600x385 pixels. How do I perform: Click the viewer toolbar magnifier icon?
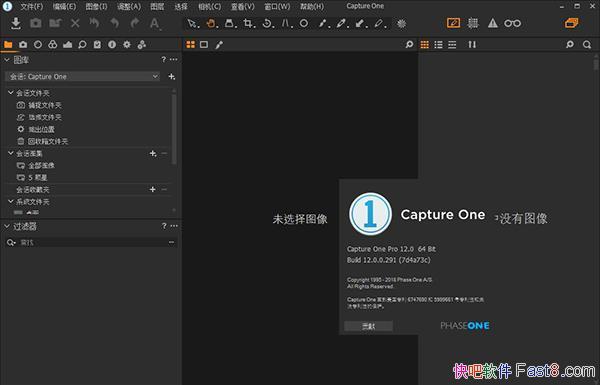[409, 45]
